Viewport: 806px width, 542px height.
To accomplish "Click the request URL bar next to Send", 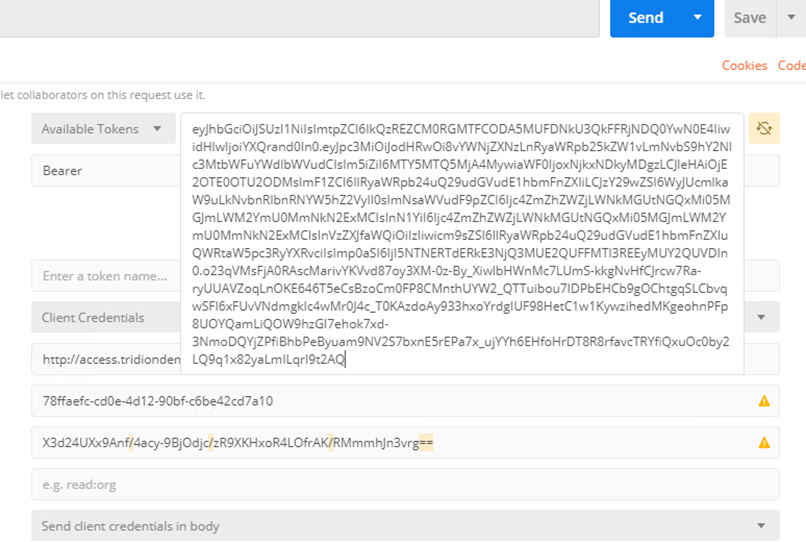I will [x=299, y=17].
